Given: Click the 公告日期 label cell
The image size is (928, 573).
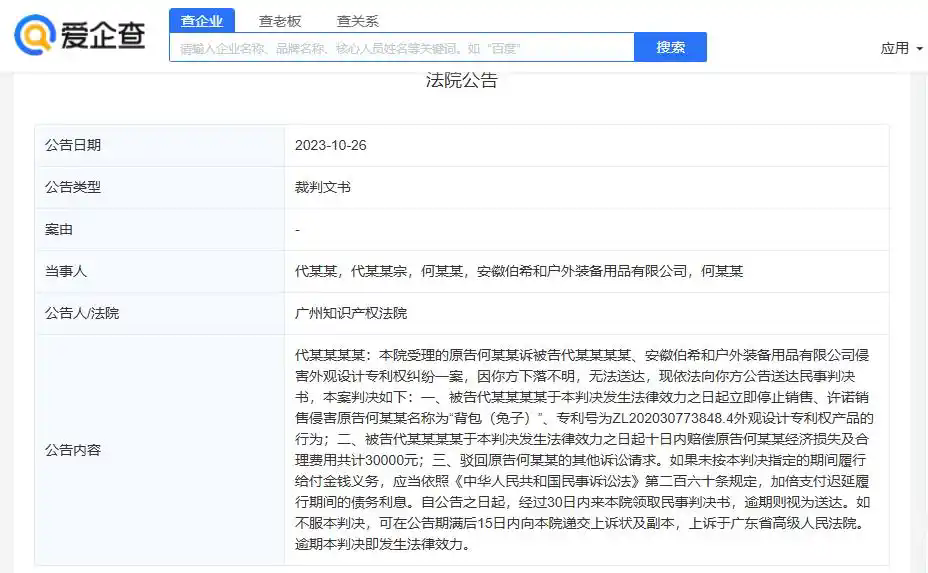Looking at the screenshot, I should pyautogui.click(x=160, y=146).
